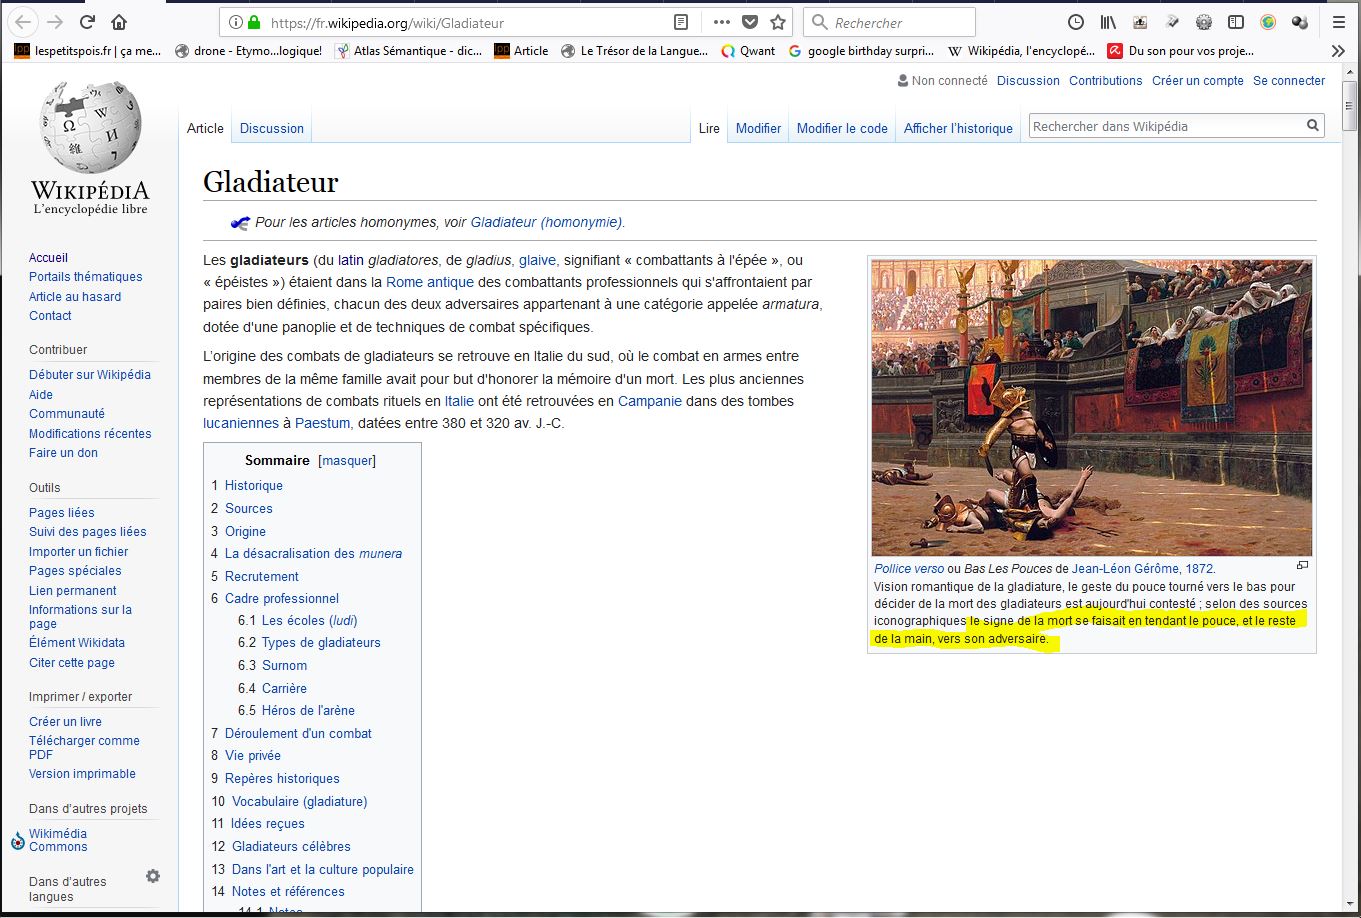The image size is (1361, 918).
Task: Save page to Pocket
Action: (750, 22)
